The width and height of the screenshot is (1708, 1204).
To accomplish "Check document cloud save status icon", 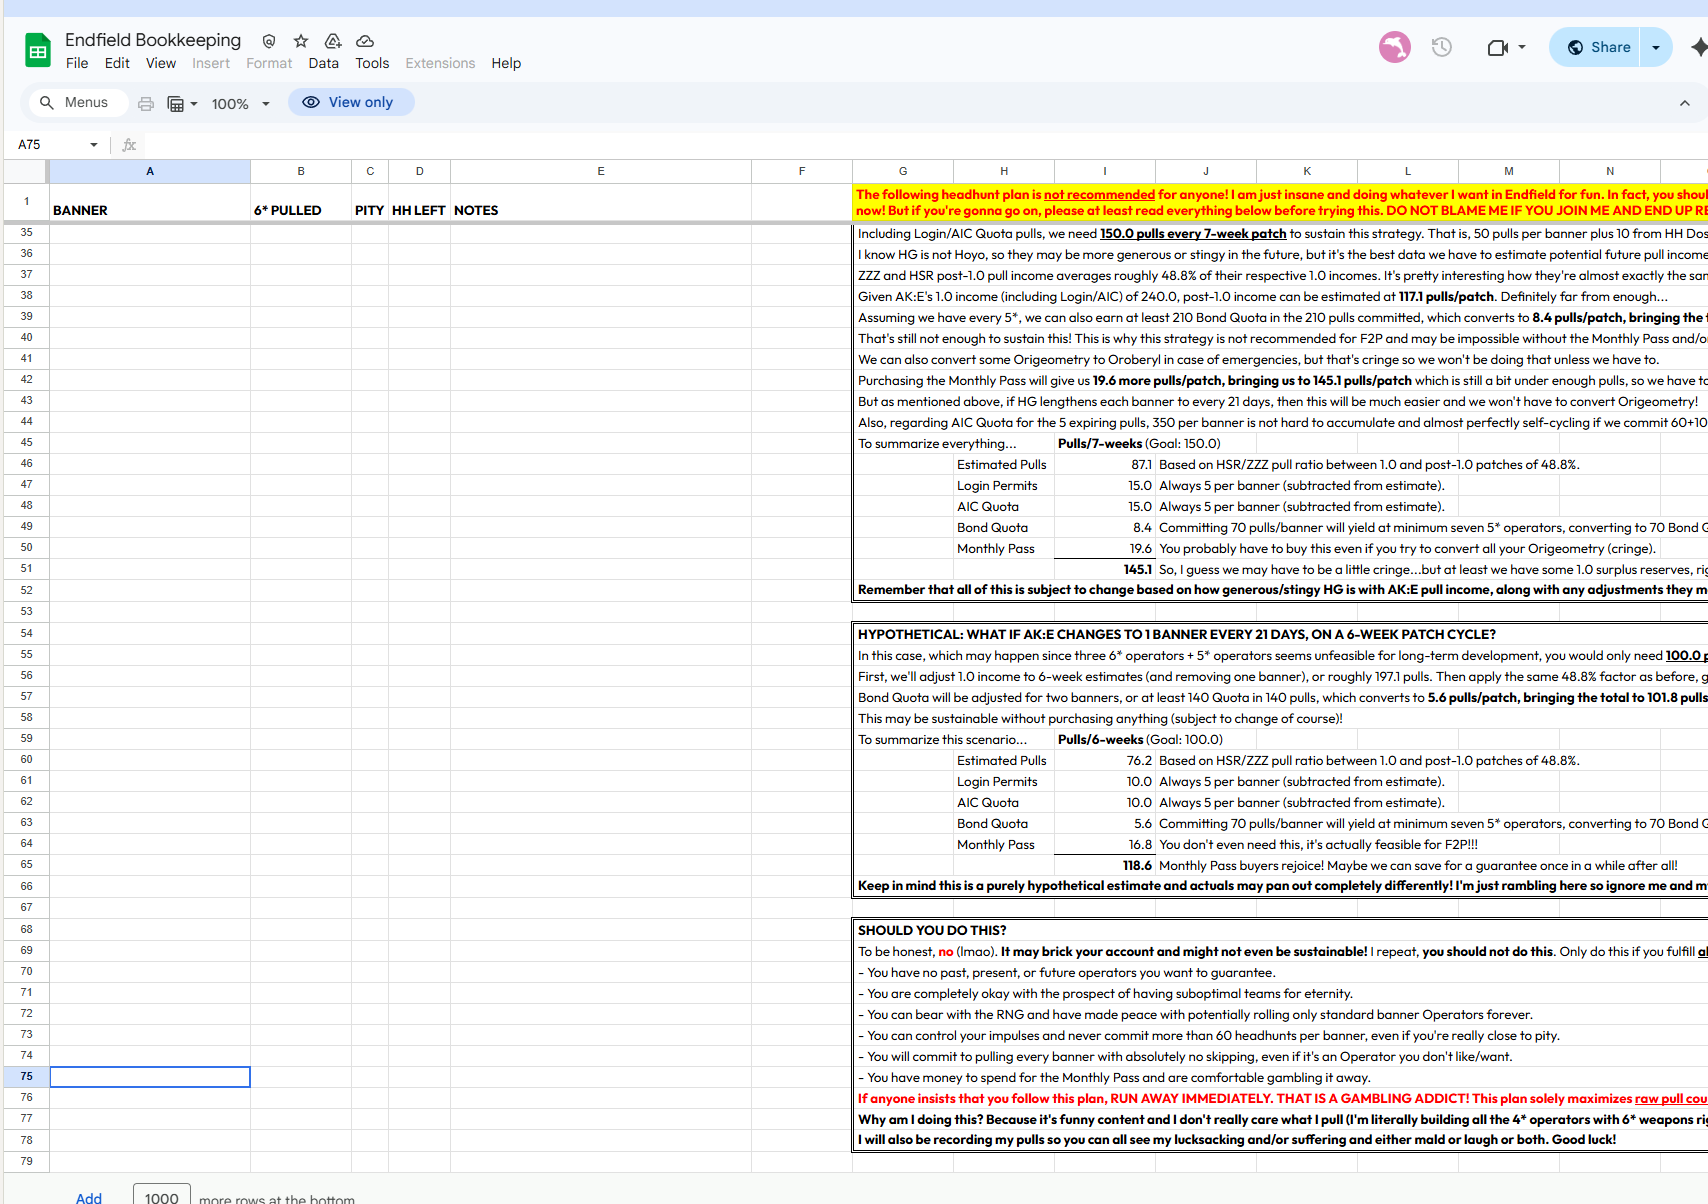I will (364, 40).
